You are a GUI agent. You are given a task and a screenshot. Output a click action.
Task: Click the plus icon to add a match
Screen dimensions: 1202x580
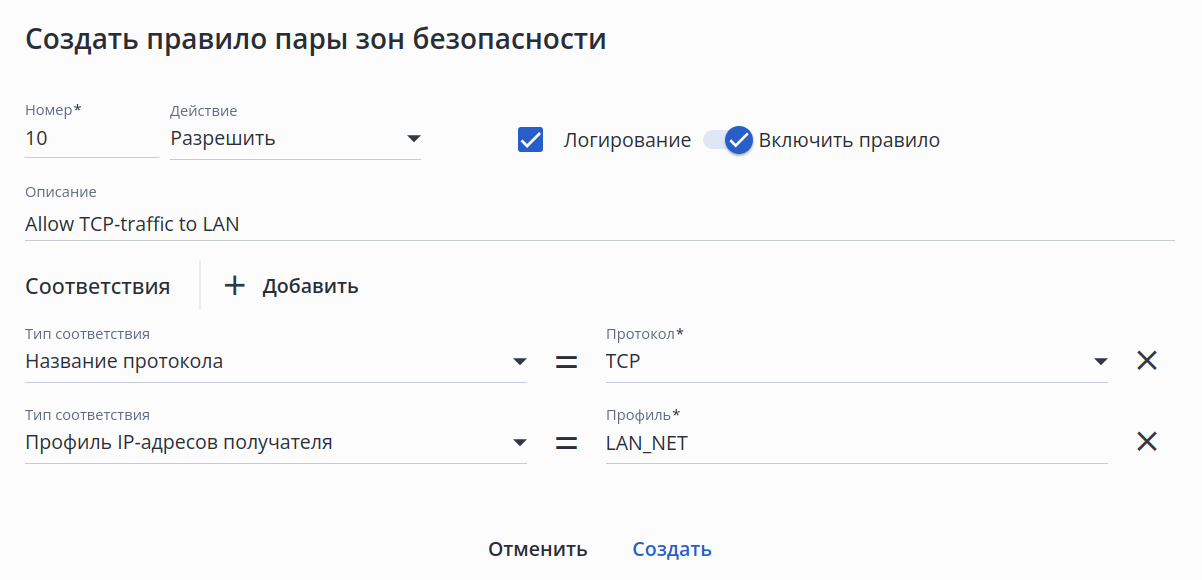[x=234, y=286]
